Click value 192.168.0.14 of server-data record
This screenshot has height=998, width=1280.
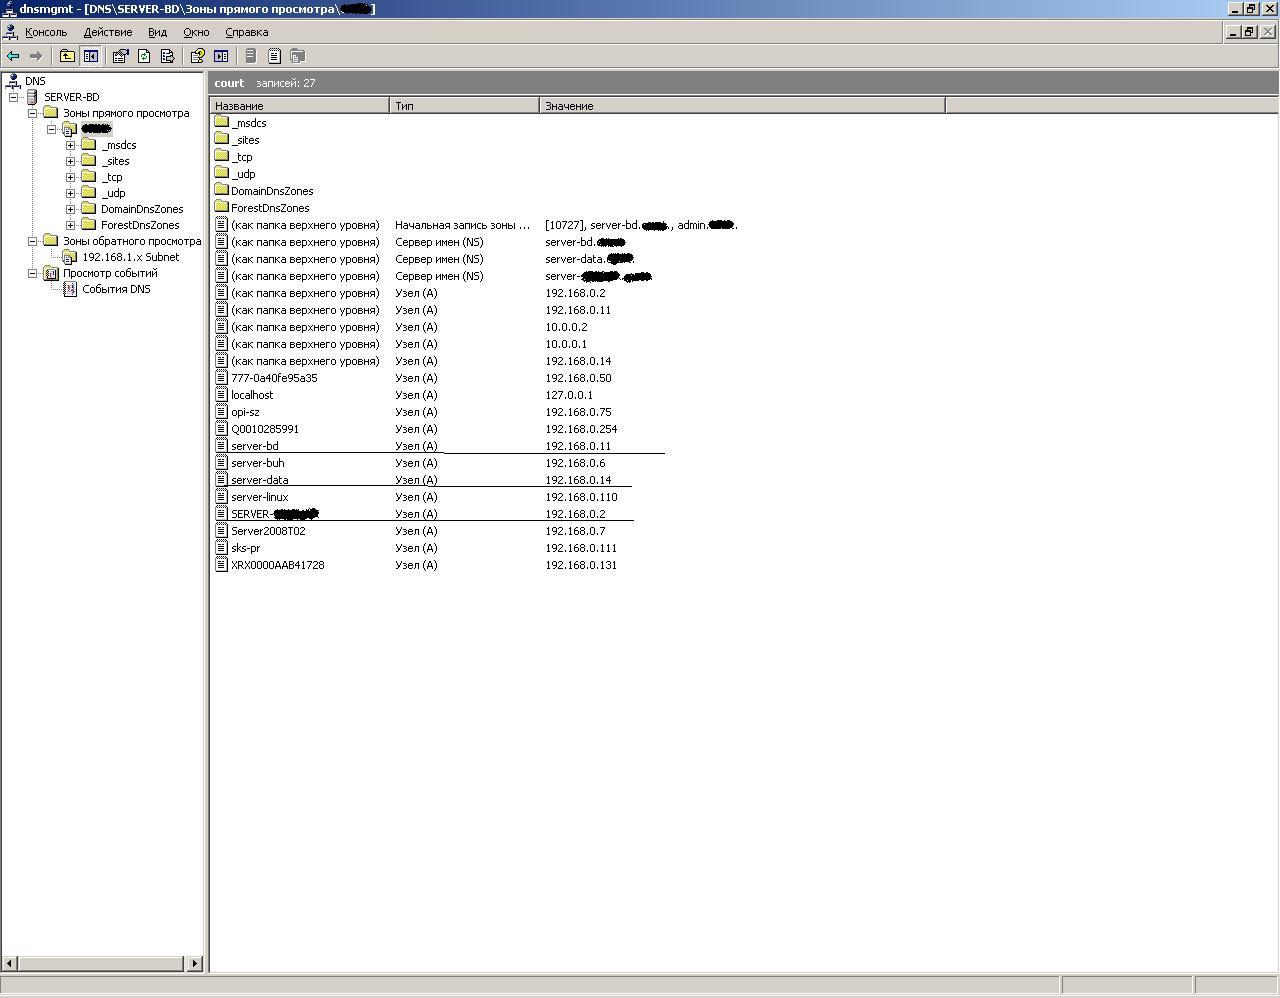(x=578, y=480)
